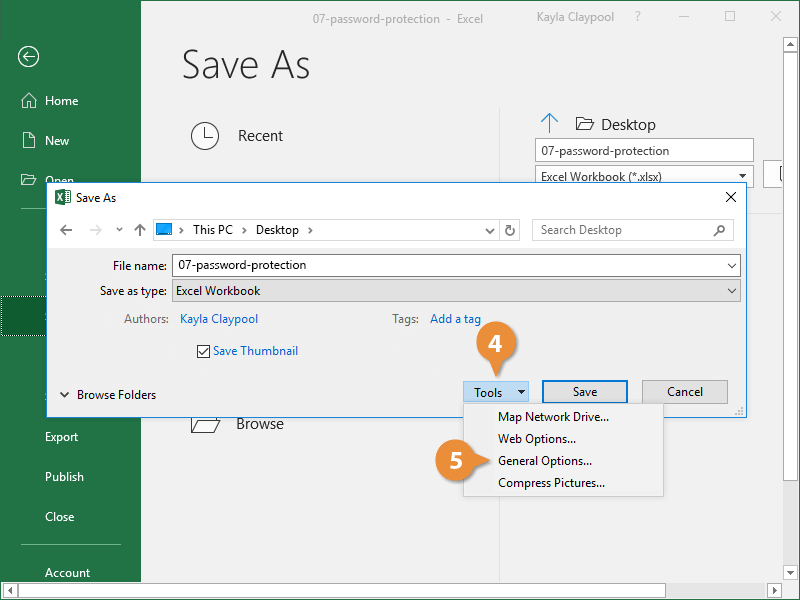Select Export in the Backstage sidebar

click(x=61, y=437)
